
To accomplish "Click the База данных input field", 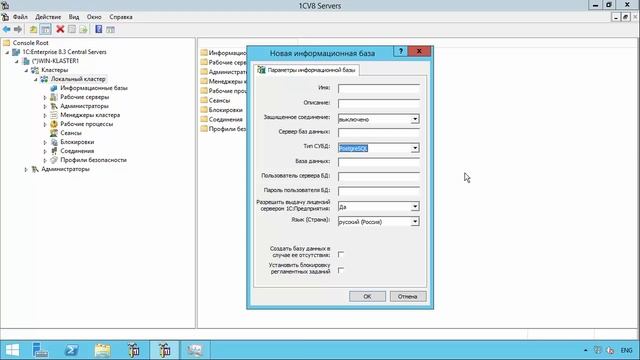I will point(378,162).
